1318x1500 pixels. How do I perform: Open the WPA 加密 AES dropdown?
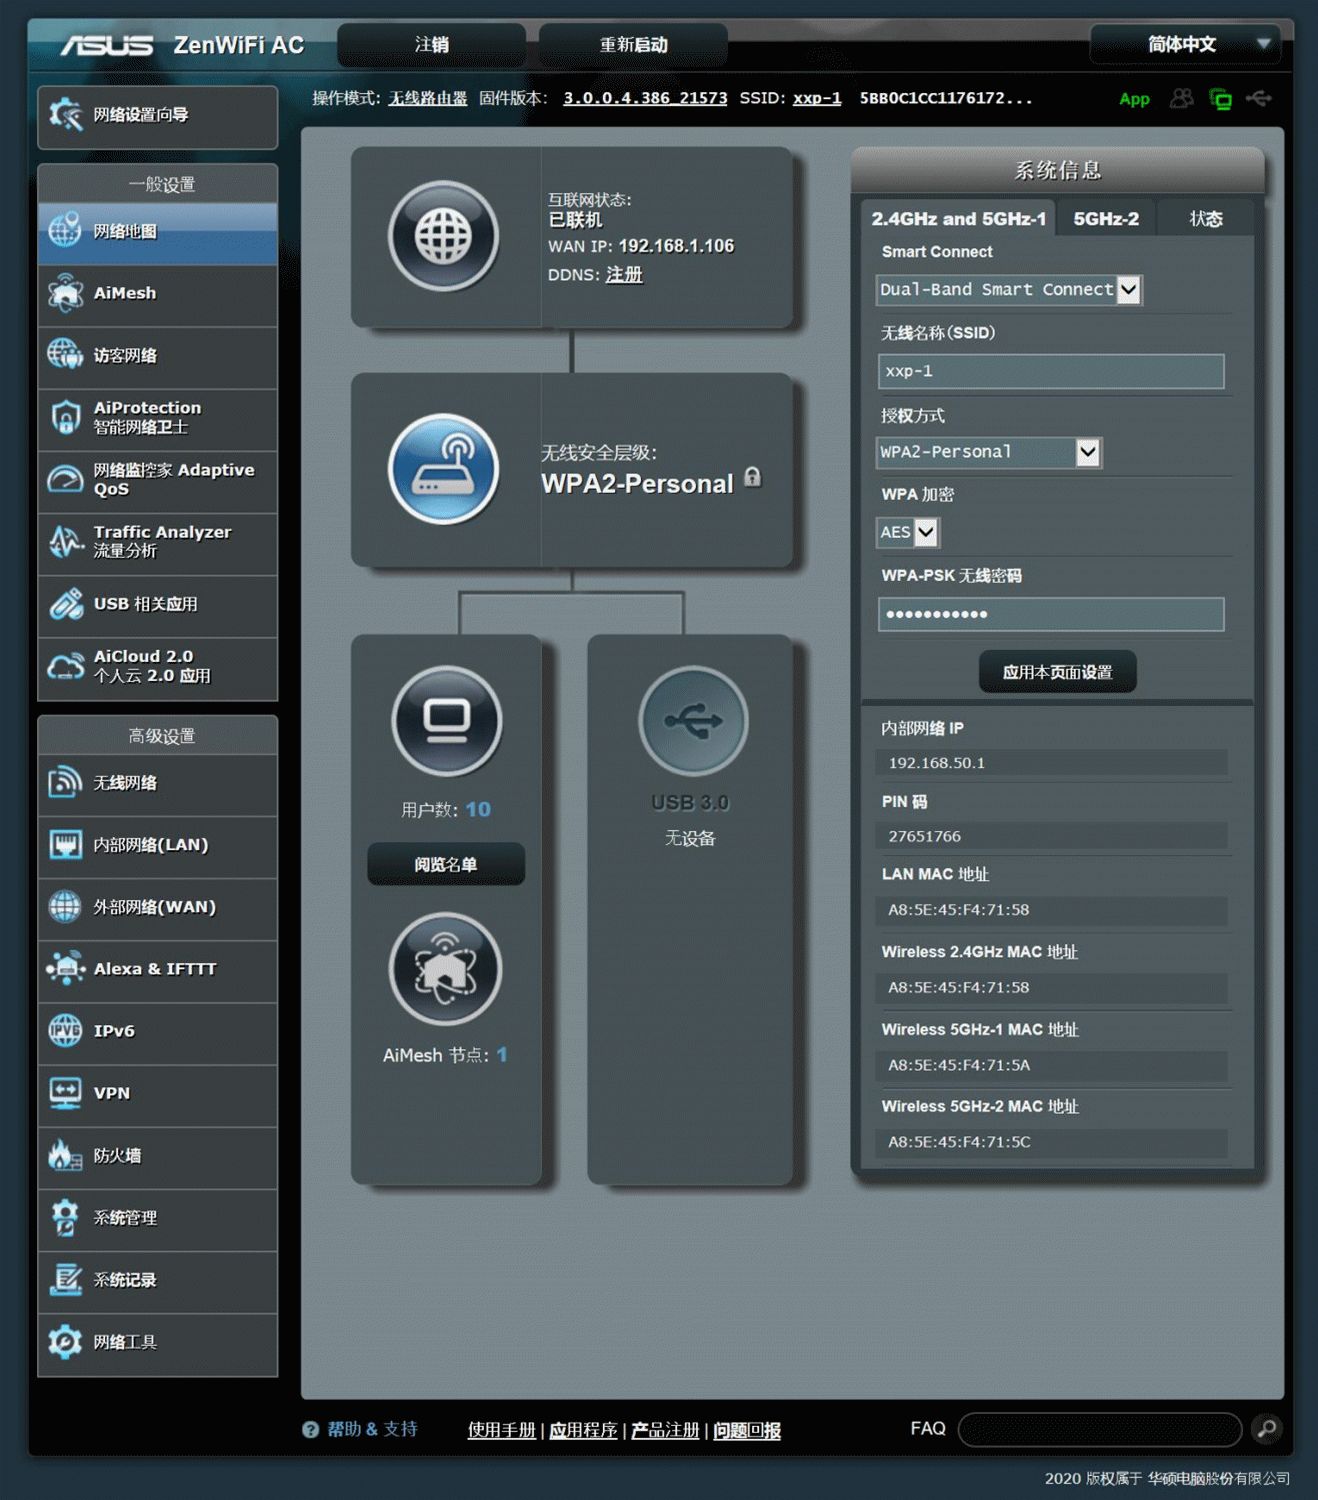[908, 532]
